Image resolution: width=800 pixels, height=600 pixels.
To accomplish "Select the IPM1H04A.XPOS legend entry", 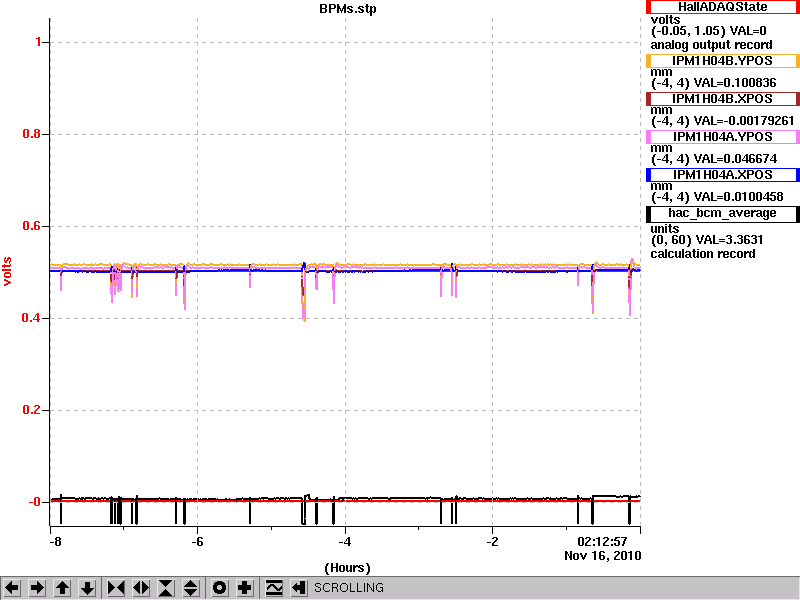I will pyautogui.click(x=722, y=175).
